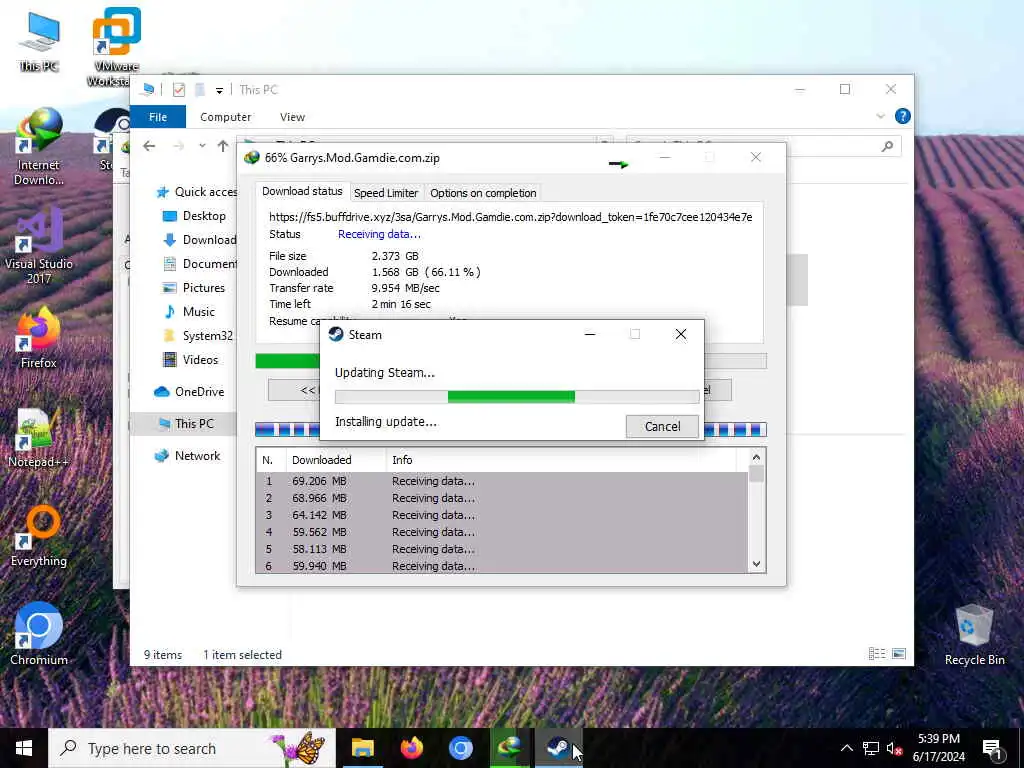Switch Explorer to details view icon
Viewport: 1024px width, 768px height.
[877, 654]
